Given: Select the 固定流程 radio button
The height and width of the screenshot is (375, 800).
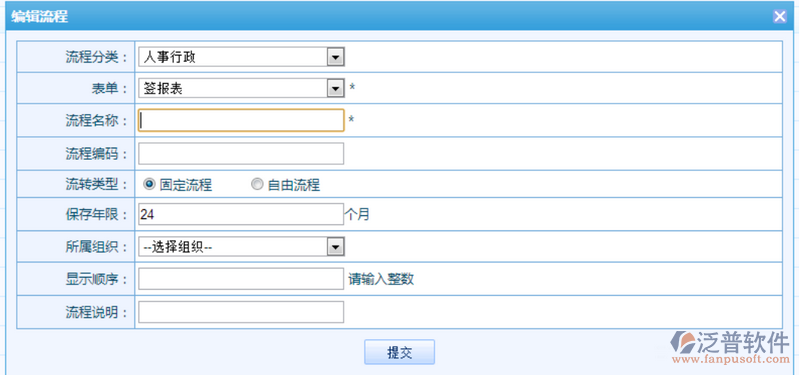Looking at the screenshot, I should 149,184.
